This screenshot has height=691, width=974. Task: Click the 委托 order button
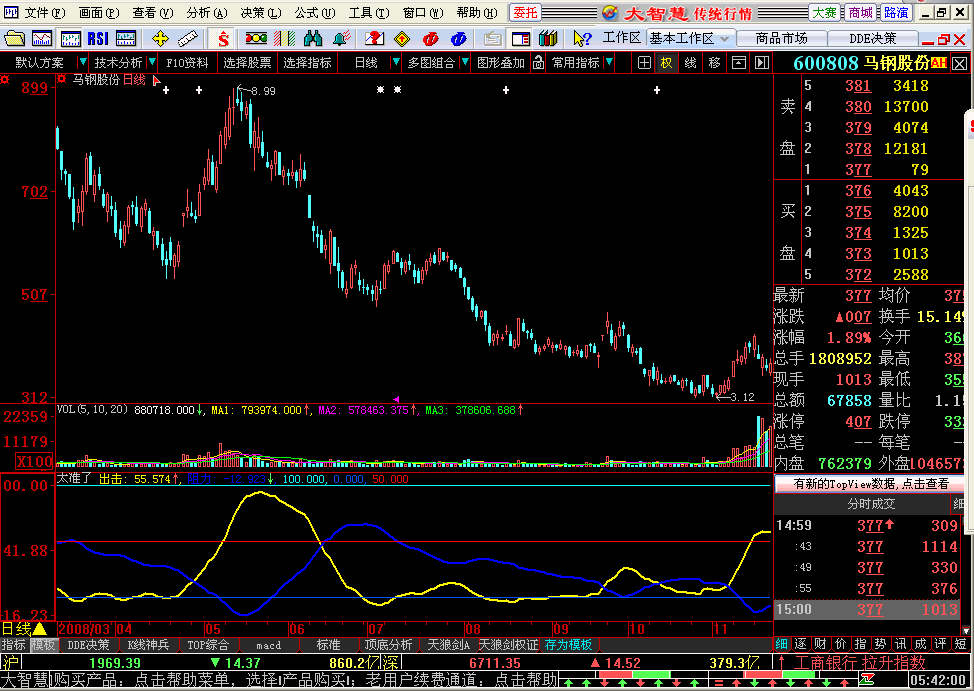525,12
